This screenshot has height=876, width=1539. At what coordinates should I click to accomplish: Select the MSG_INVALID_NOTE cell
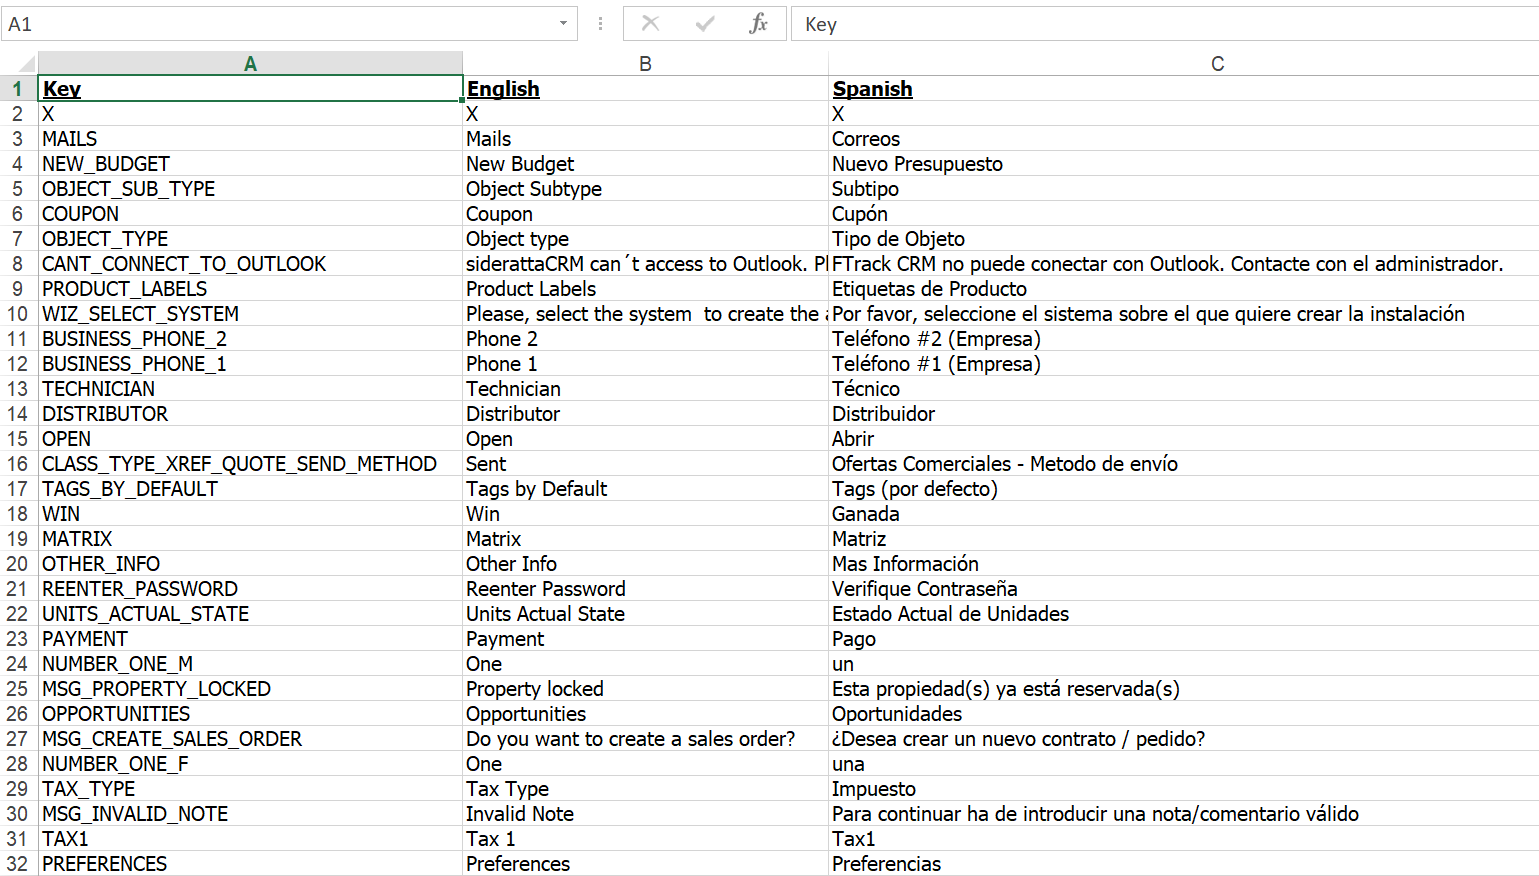click(250, 814)
